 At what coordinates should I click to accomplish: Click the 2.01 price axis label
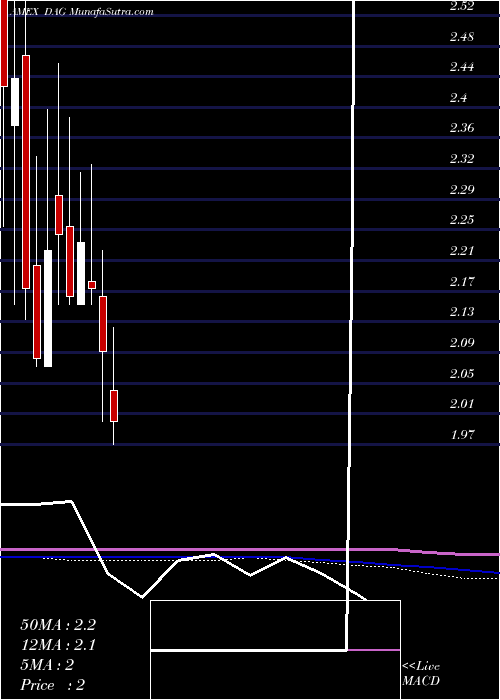coord(462,404)
